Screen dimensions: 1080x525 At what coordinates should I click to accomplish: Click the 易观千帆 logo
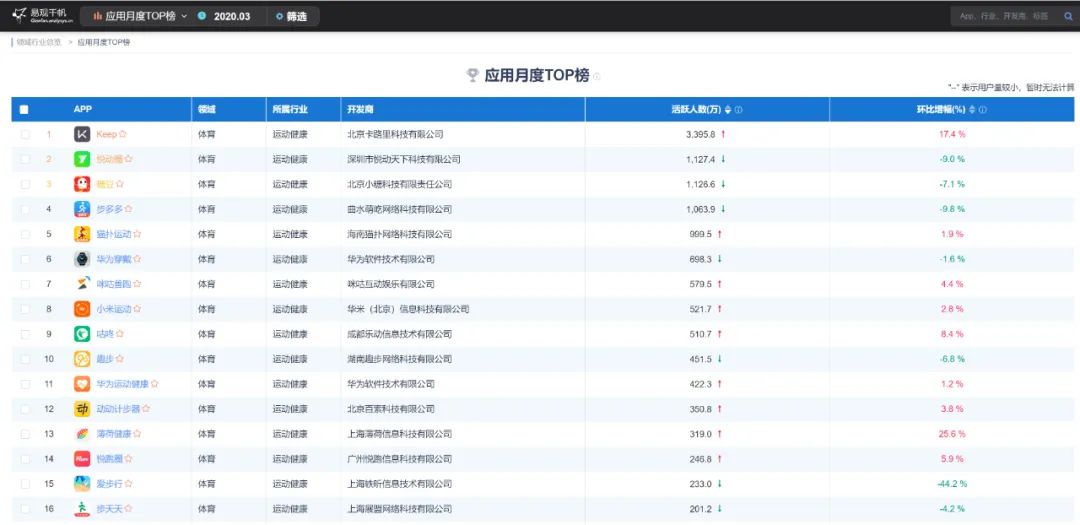(41, 15)
